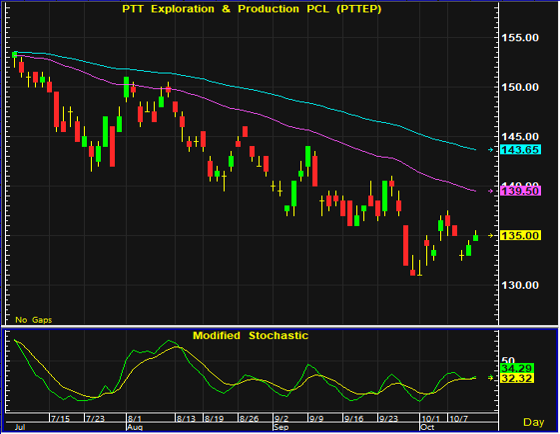Click the magenta arrow beside 139.50
This screenshot has width=560, height=434.
(x=491, y=191)
